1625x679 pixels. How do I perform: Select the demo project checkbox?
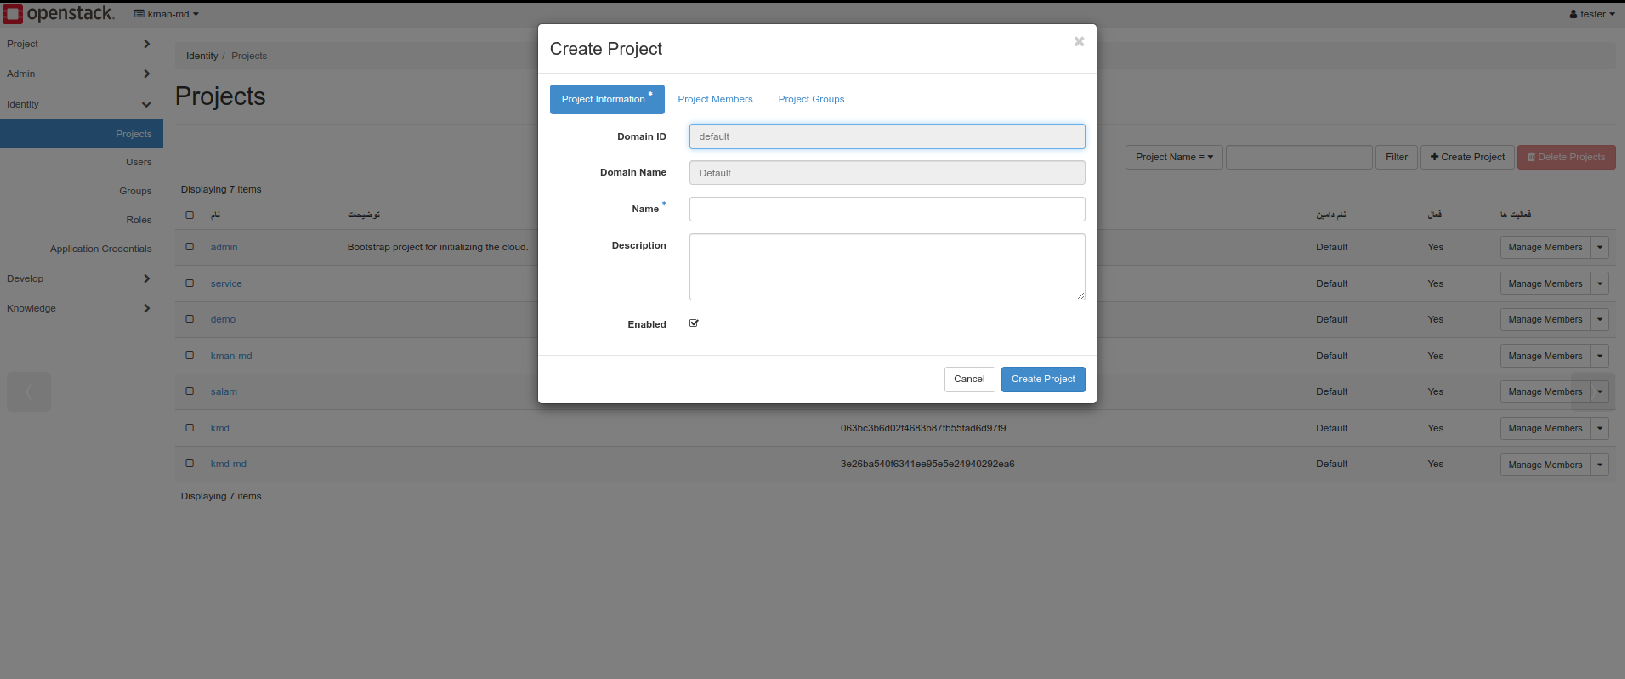click(189, 319)
